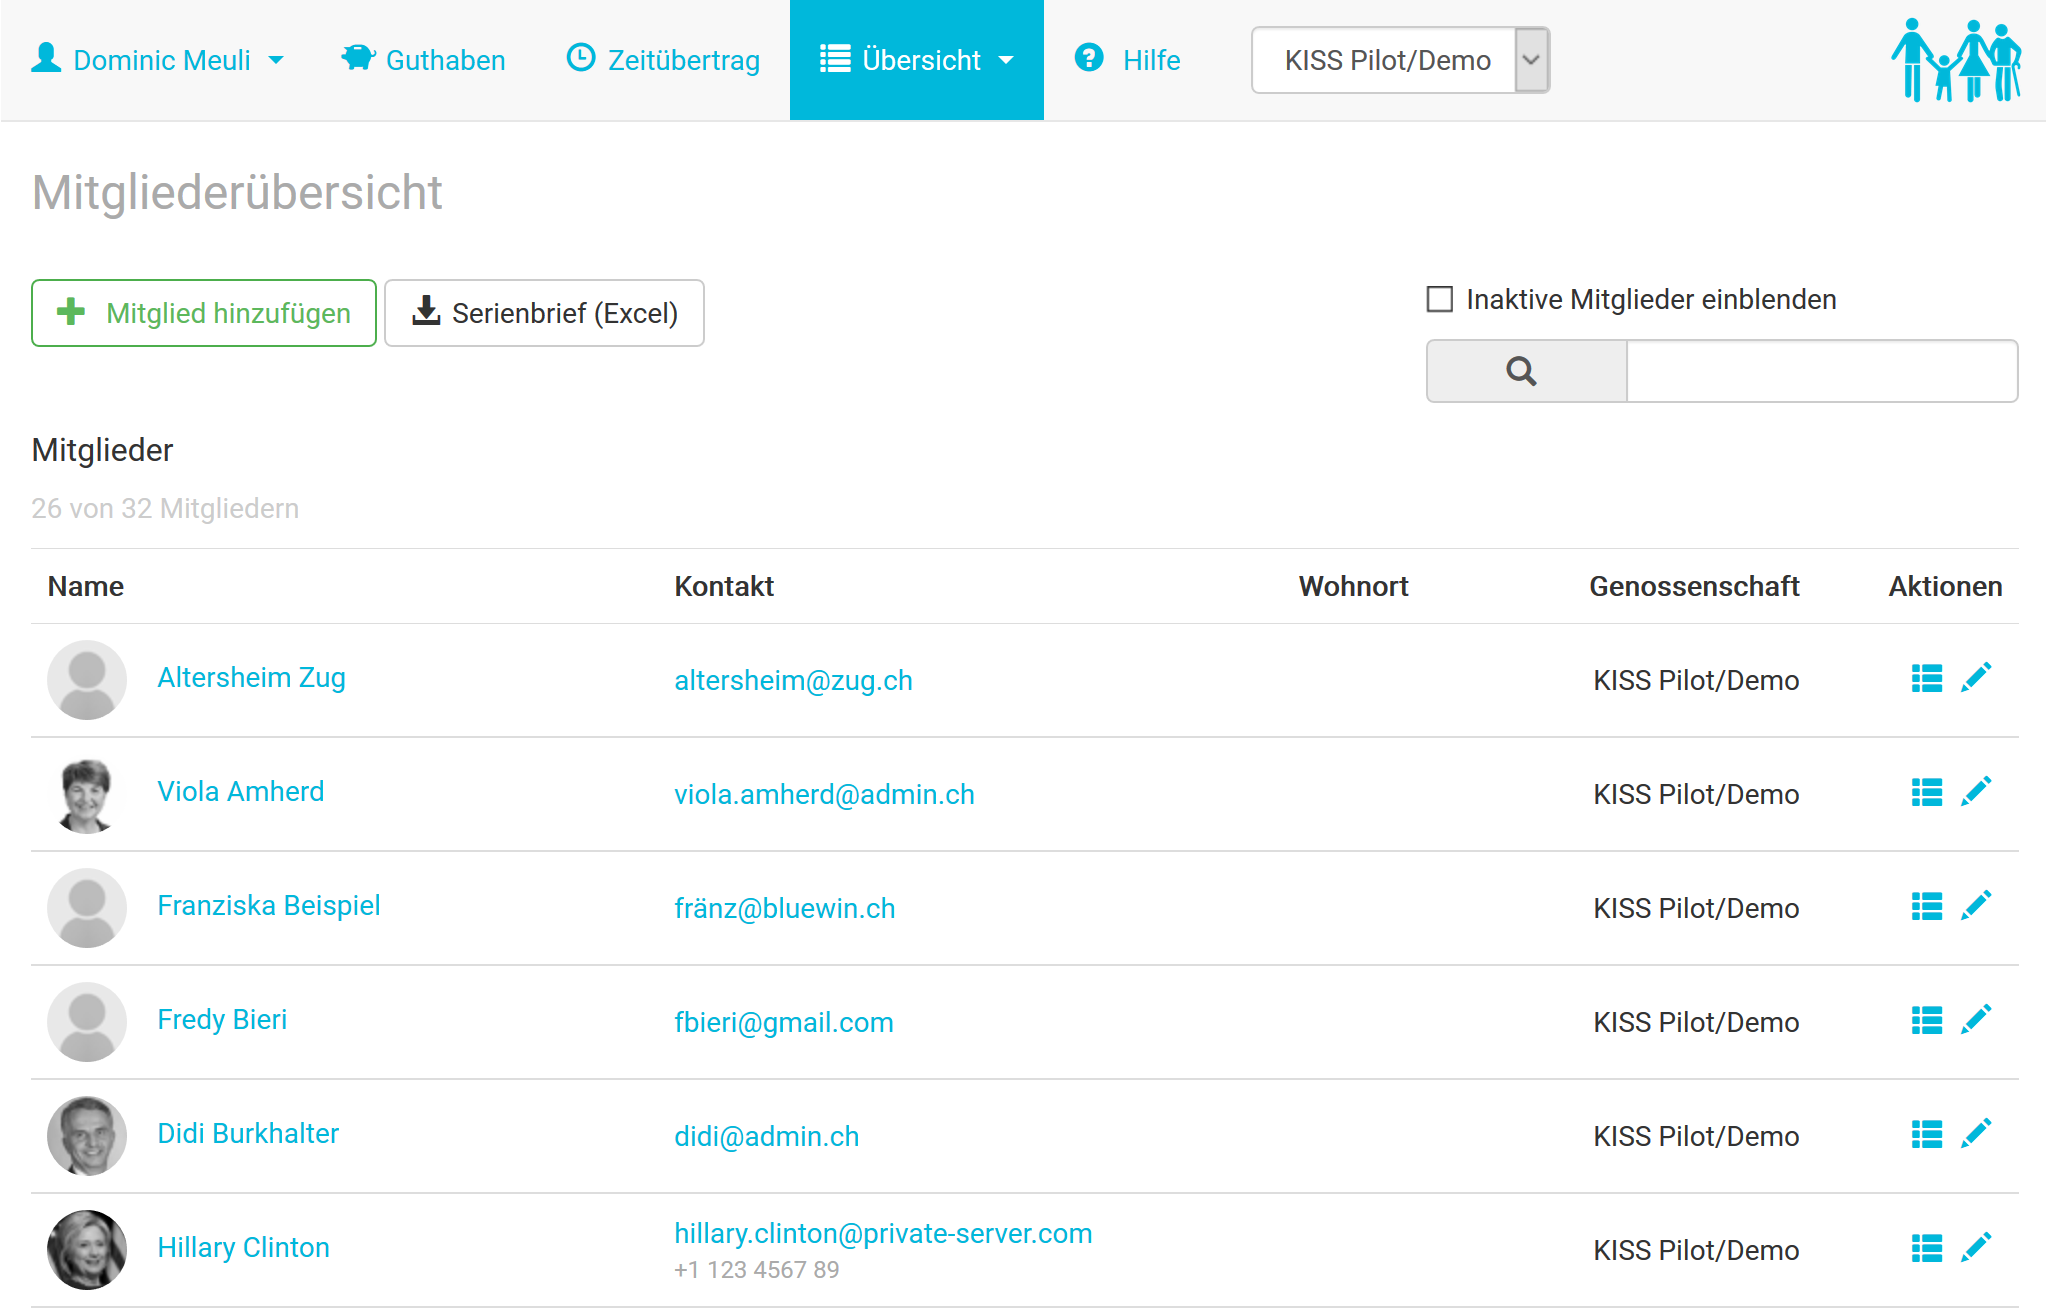Download Serienbrief (Excel)
The image size is (2046, 1312).
click(544, 313)
